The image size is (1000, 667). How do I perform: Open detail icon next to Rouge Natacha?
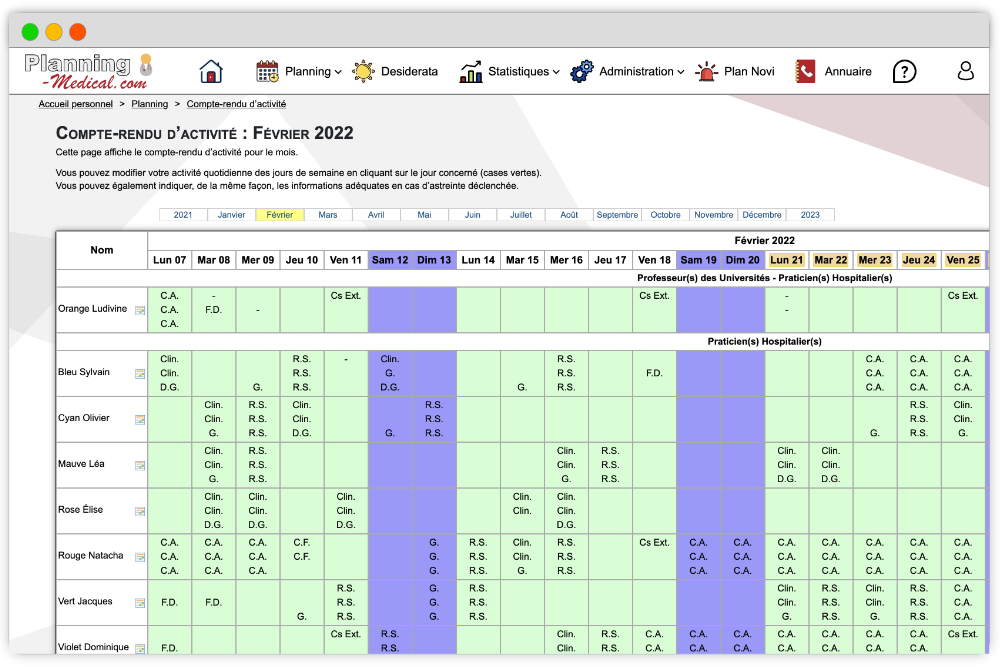coord(140,557)
